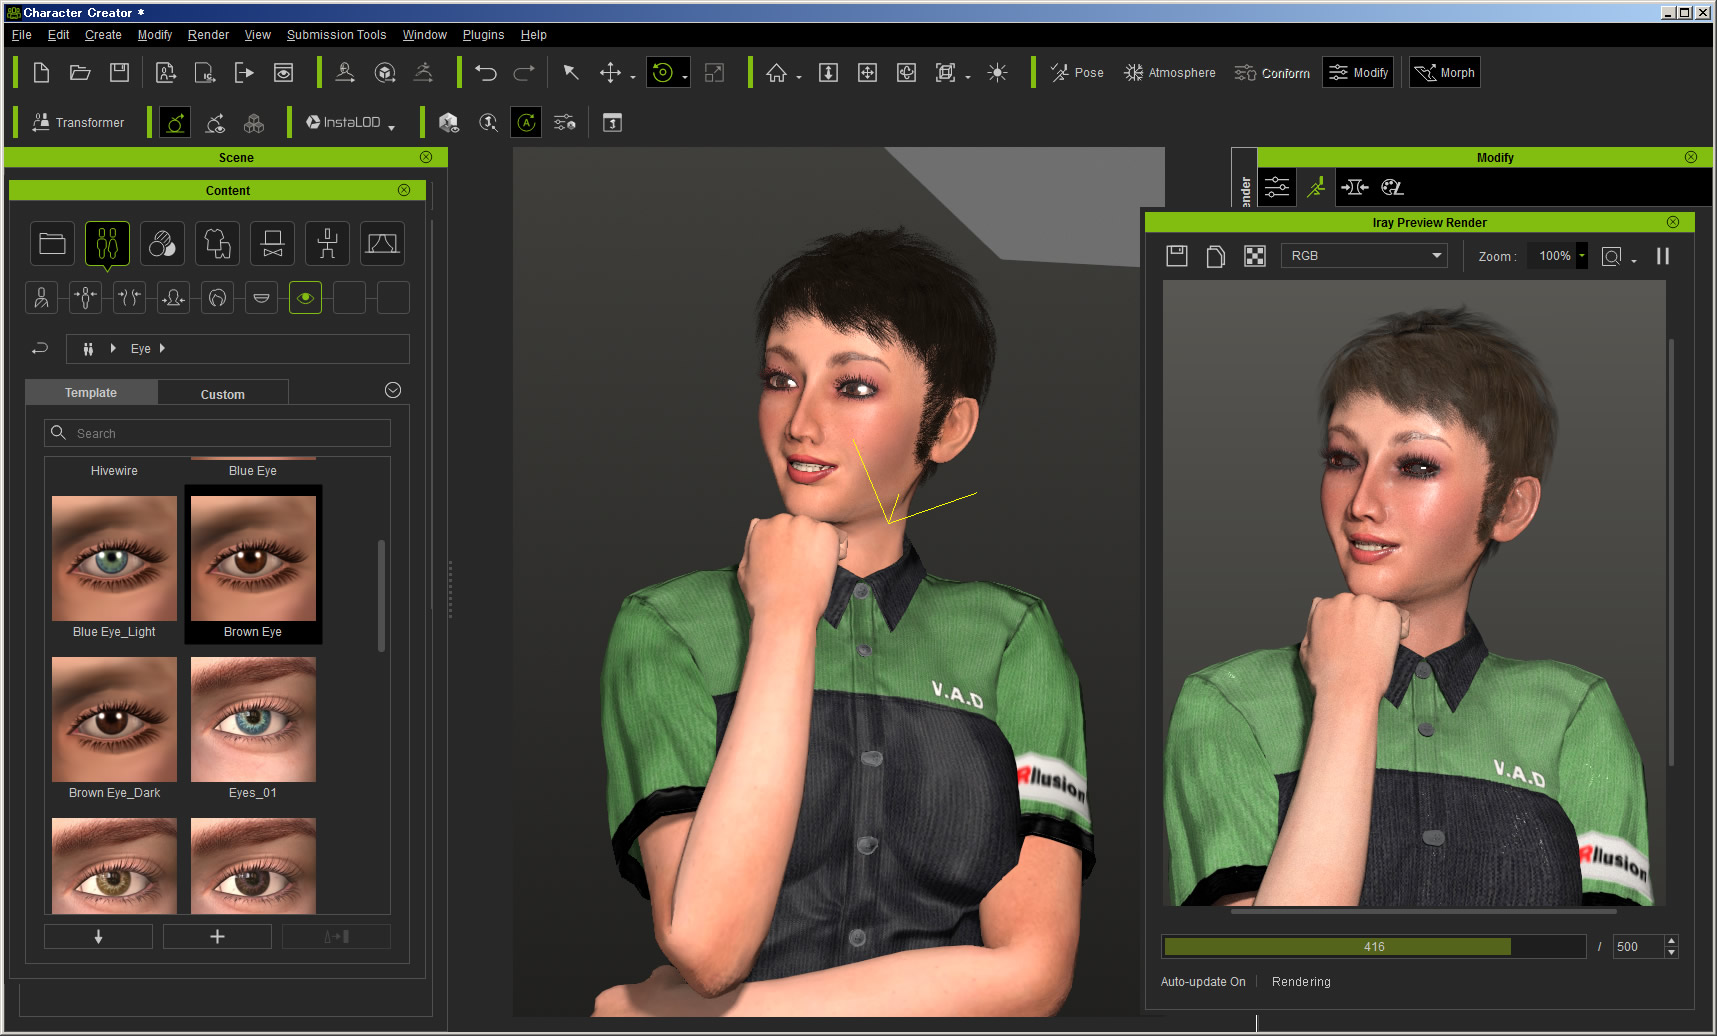Toggle the Morph button
Viewport: 1717px width, 1036px height.
(x=1445, y=73)
